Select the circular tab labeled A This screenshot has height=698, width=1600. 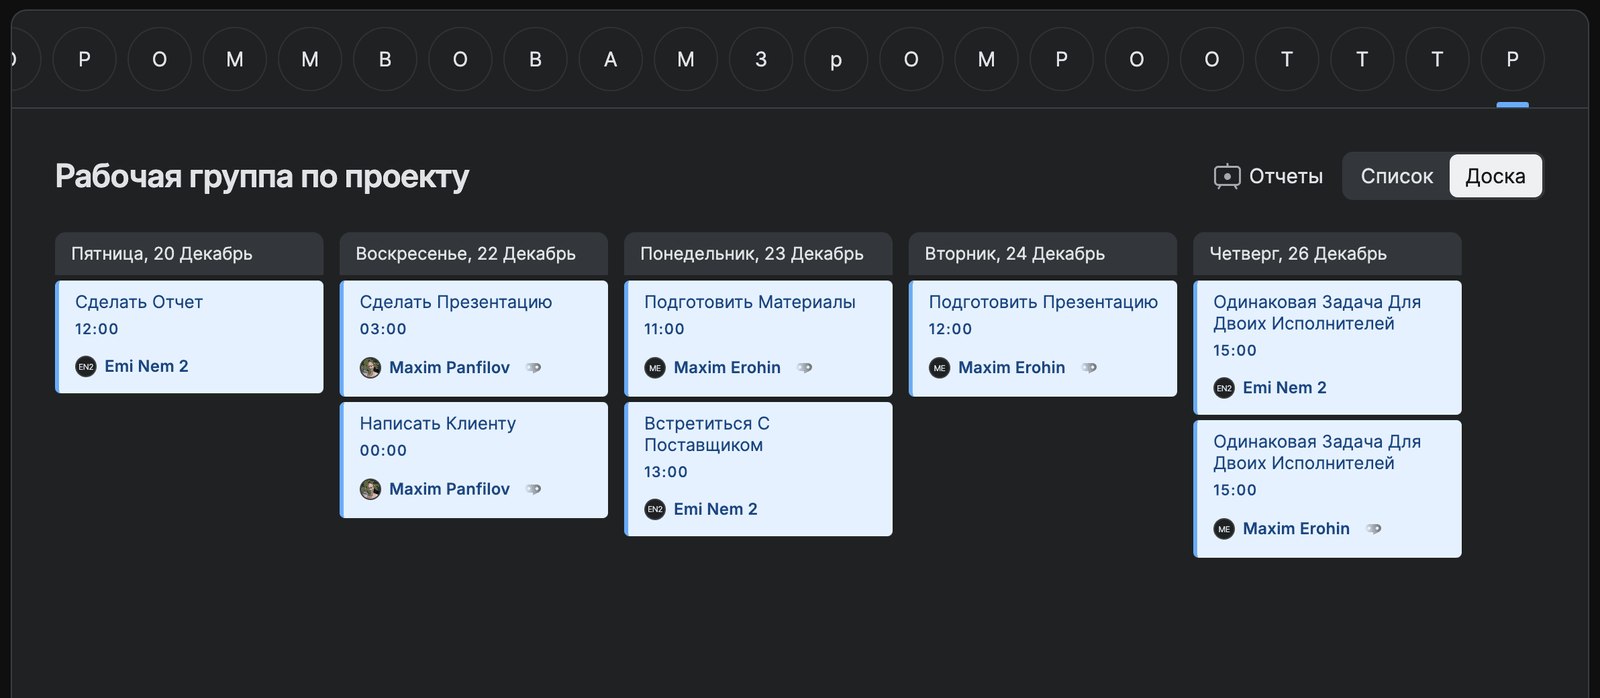pyautogui.click(x=610, y=60)
